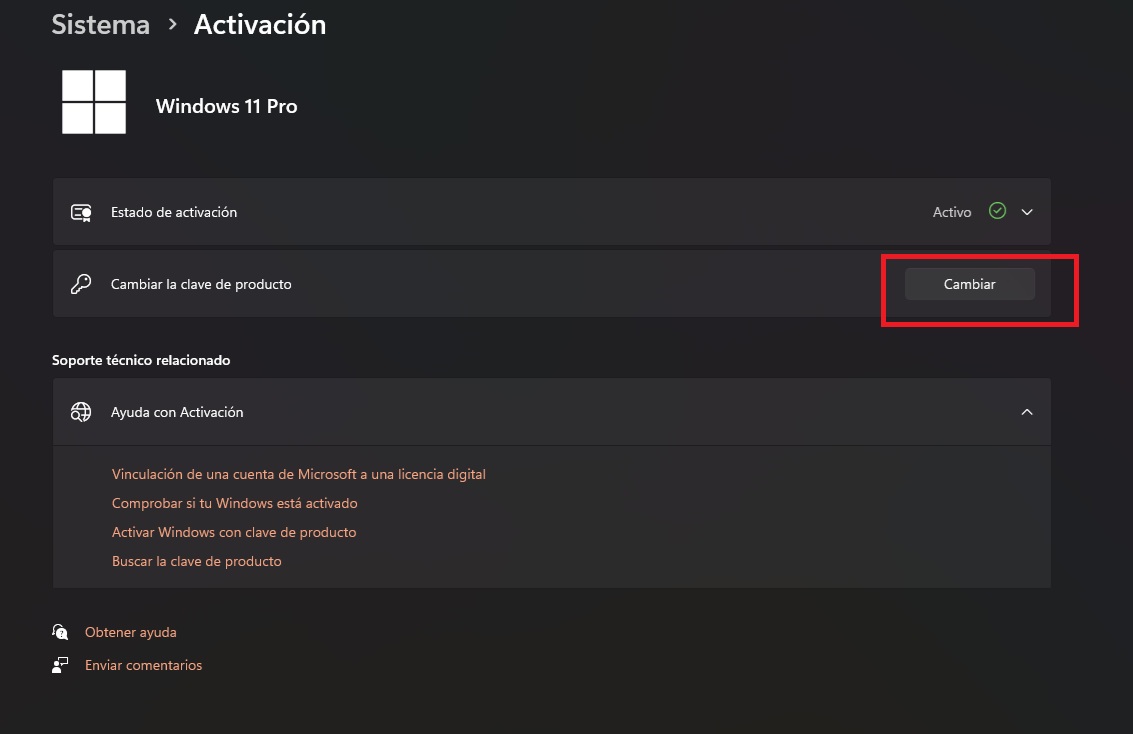Open Comprobar si tu Windows está activado

click(234, 503)
